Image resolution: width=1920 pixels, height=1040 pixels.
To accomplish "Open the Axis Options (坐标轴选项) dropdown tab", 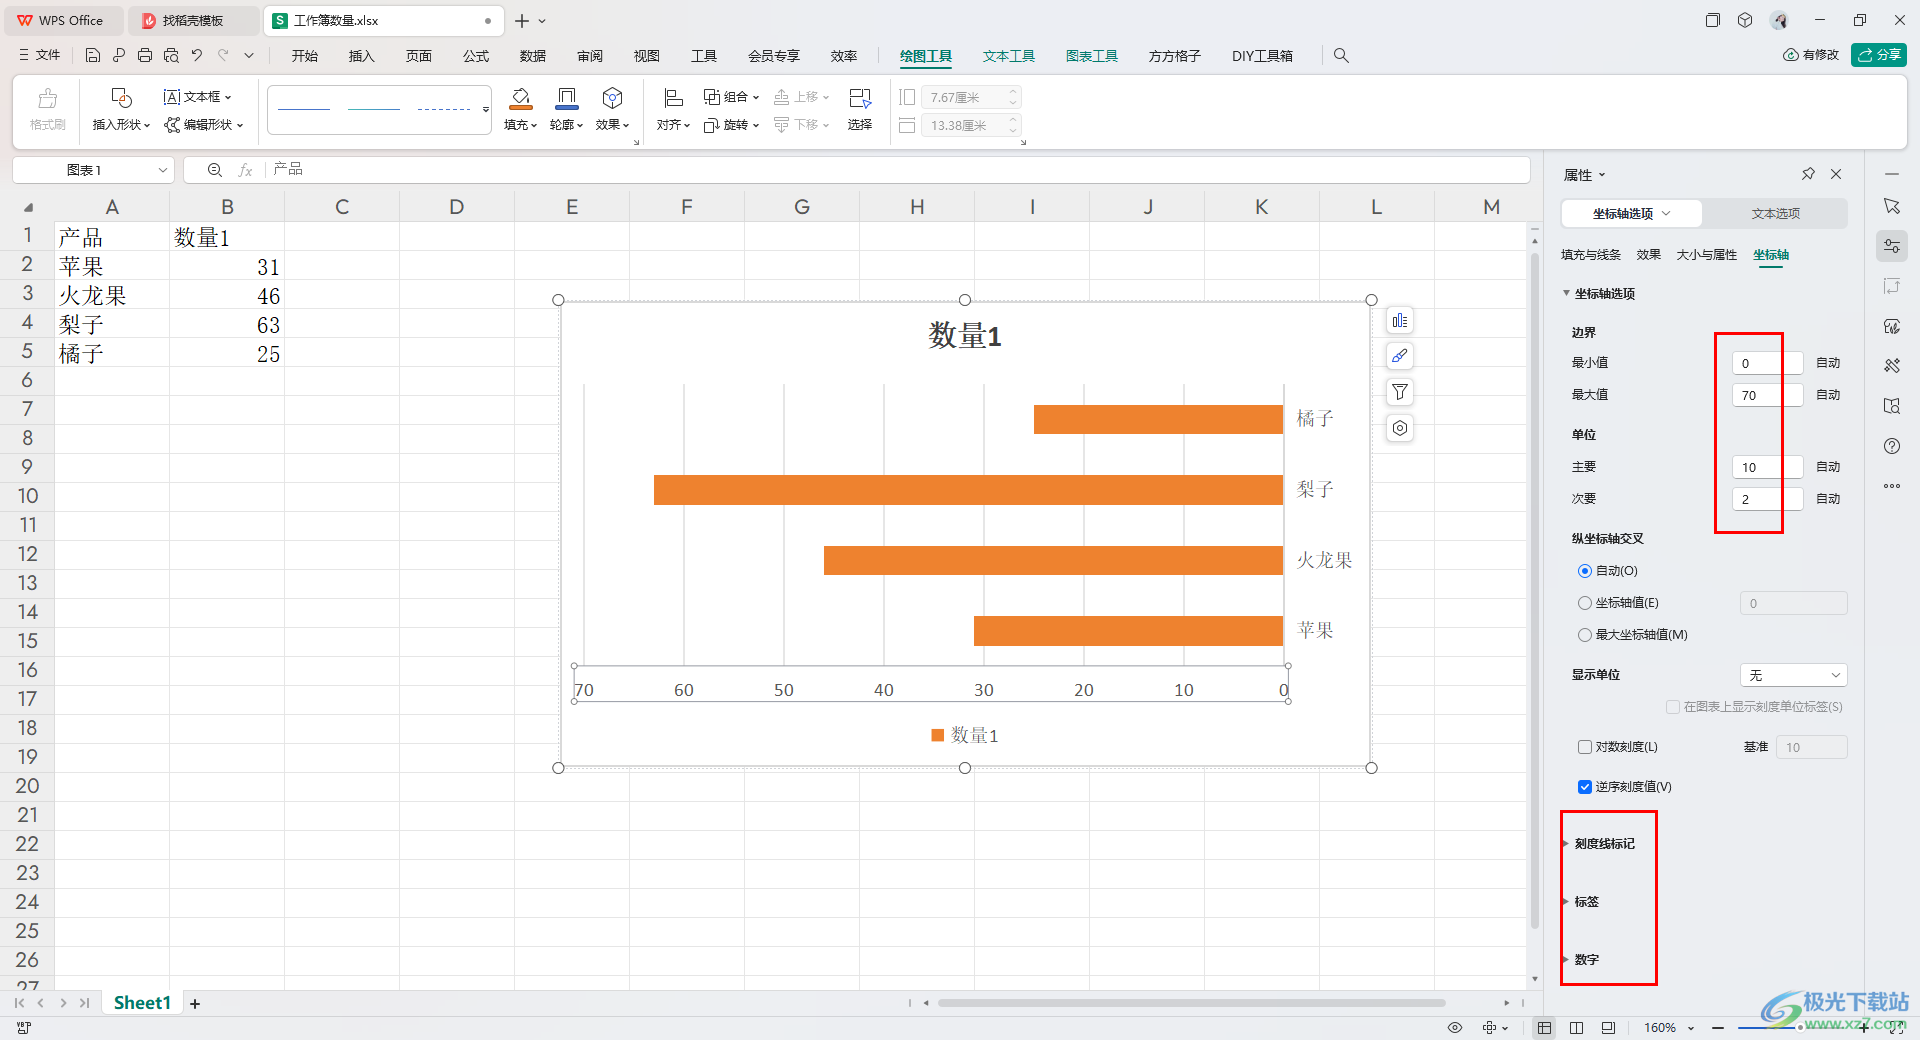I will click(x=1631, y=213).
